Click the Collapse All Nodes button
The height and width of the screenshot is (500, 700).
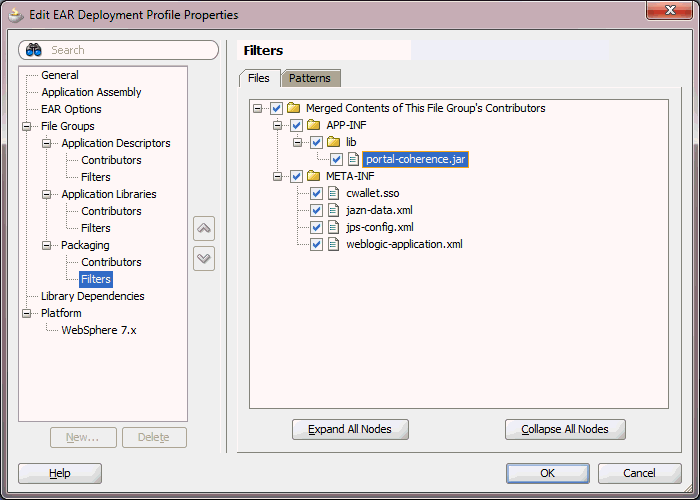(x=565, y=429)
